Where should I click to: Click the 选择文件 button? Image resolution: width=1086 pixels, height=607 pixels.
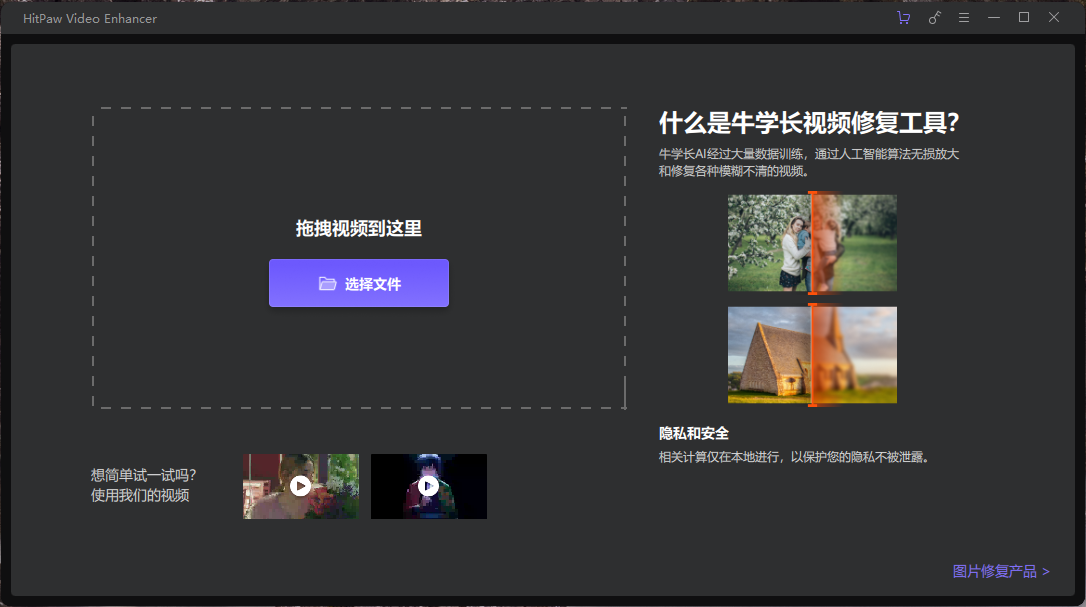click(x=359, y=283)
